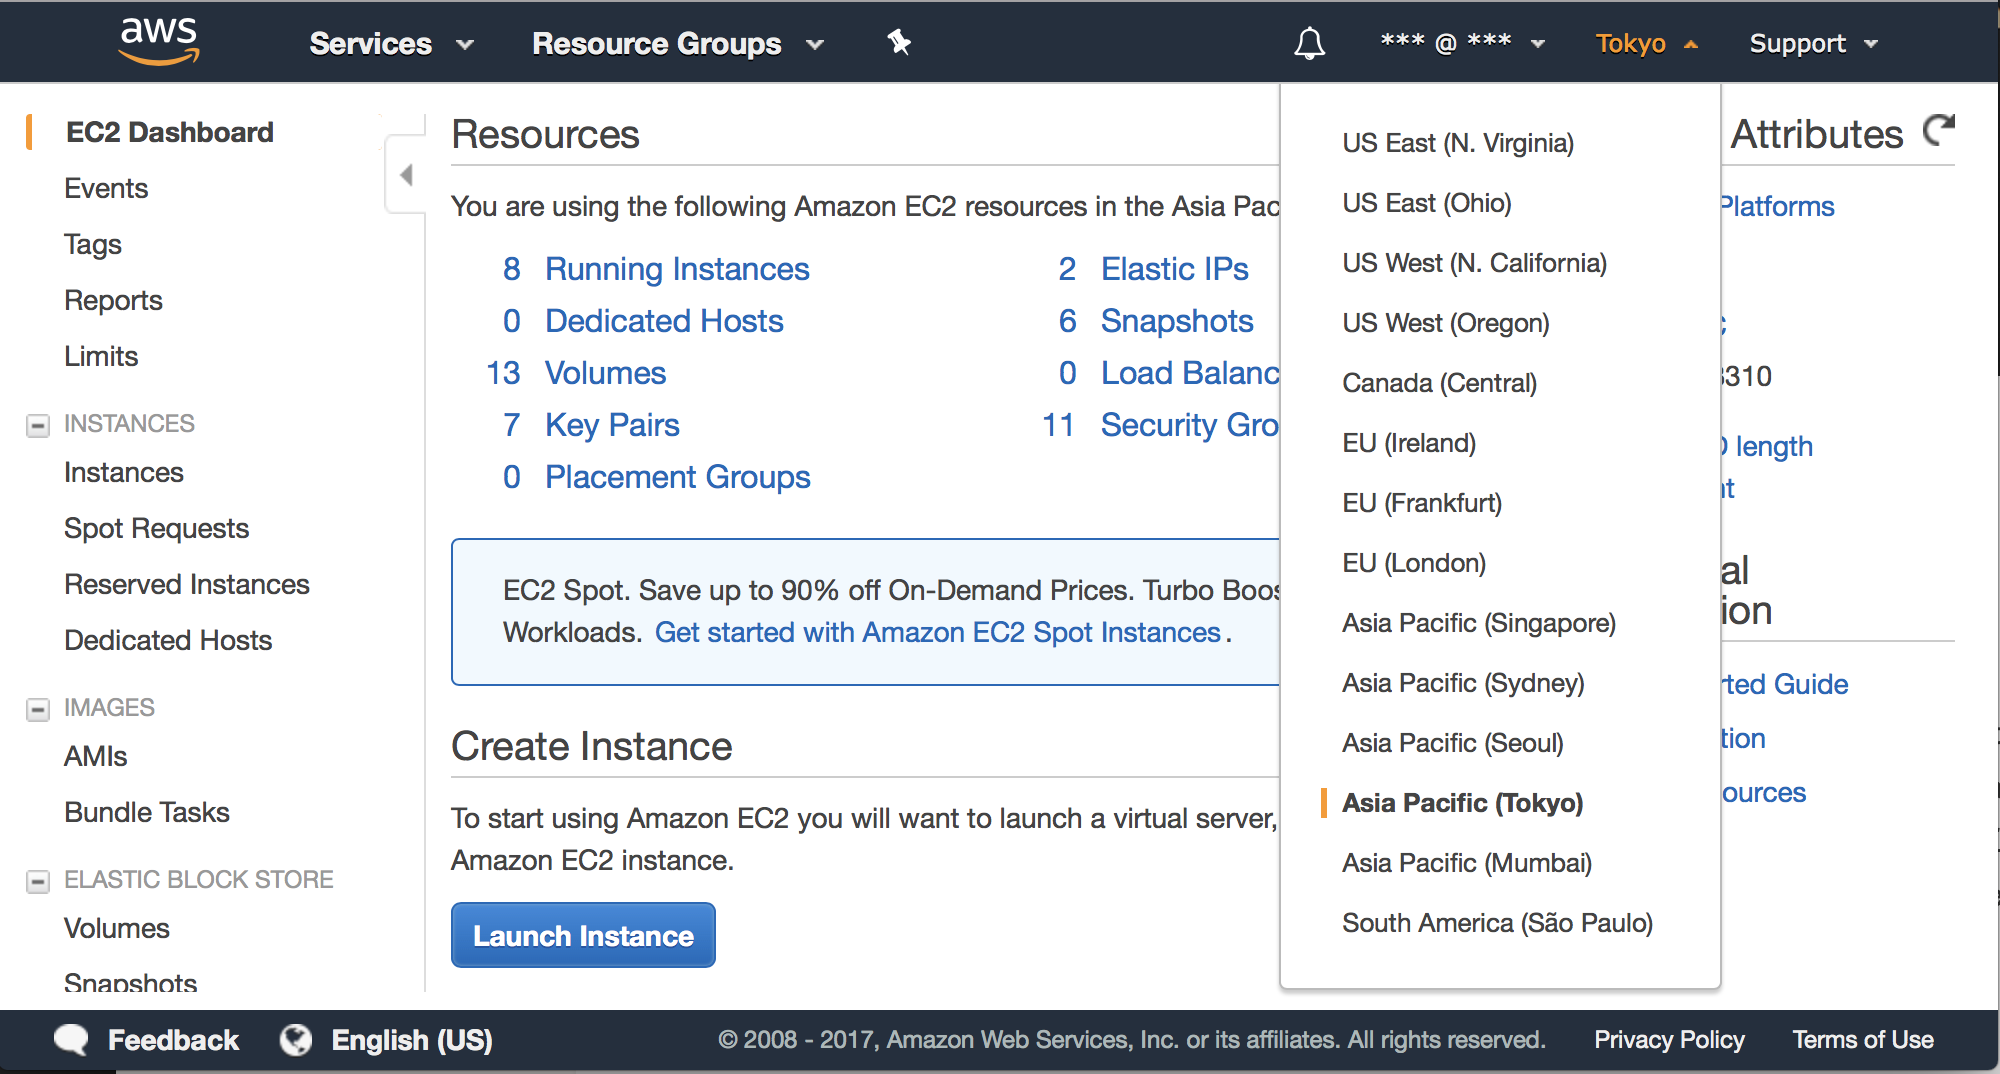Open the Resource Groups dropdown

click(x=678, y=43)
